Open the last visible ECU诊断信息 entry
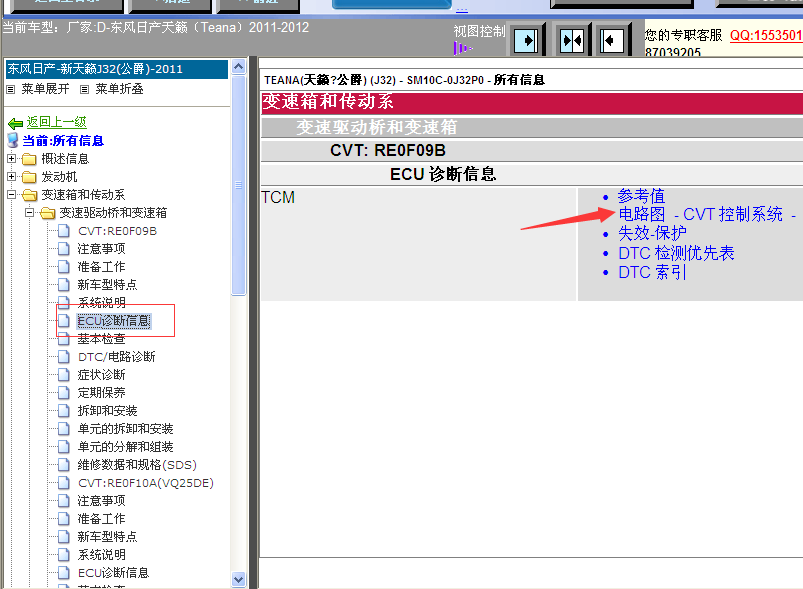Viewport: 803px width, 589px height. (113, 573)
